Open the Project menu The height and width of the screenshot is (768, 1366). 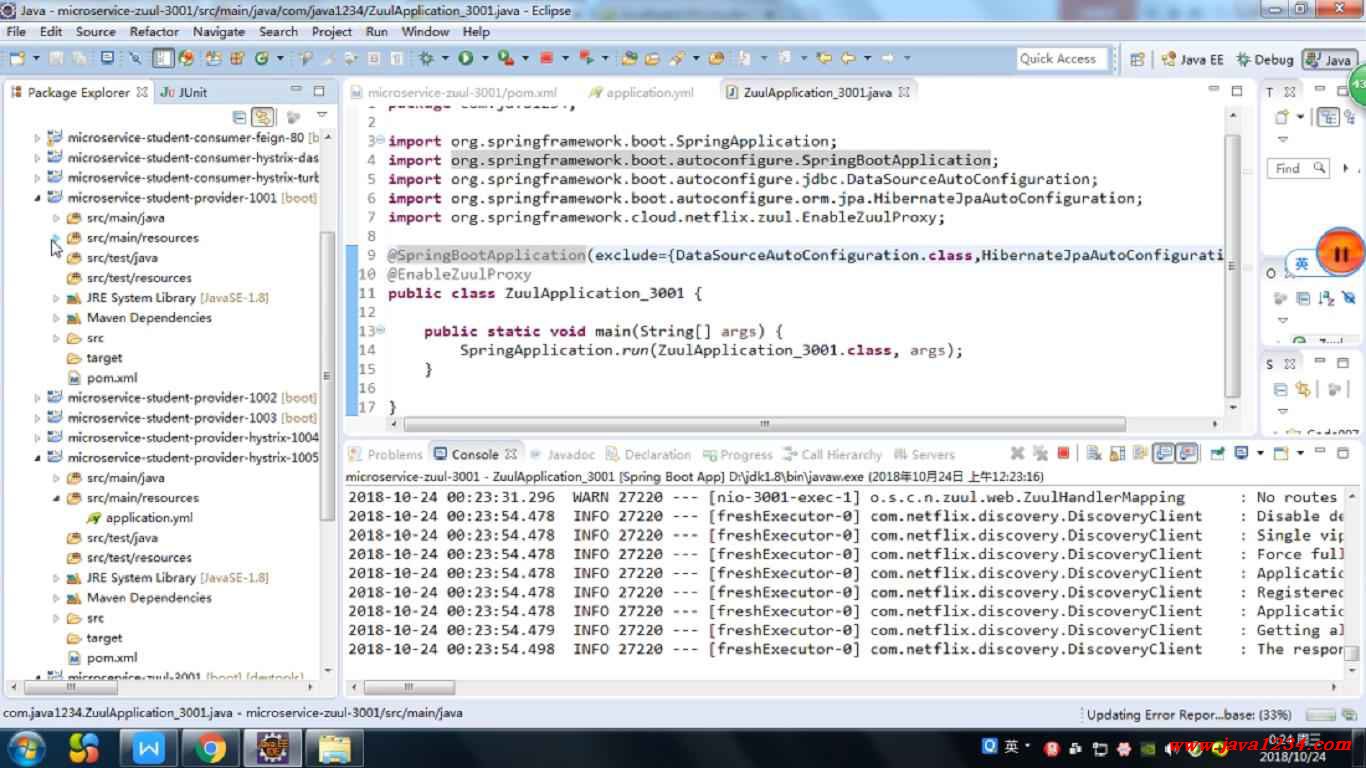(331, 31)
